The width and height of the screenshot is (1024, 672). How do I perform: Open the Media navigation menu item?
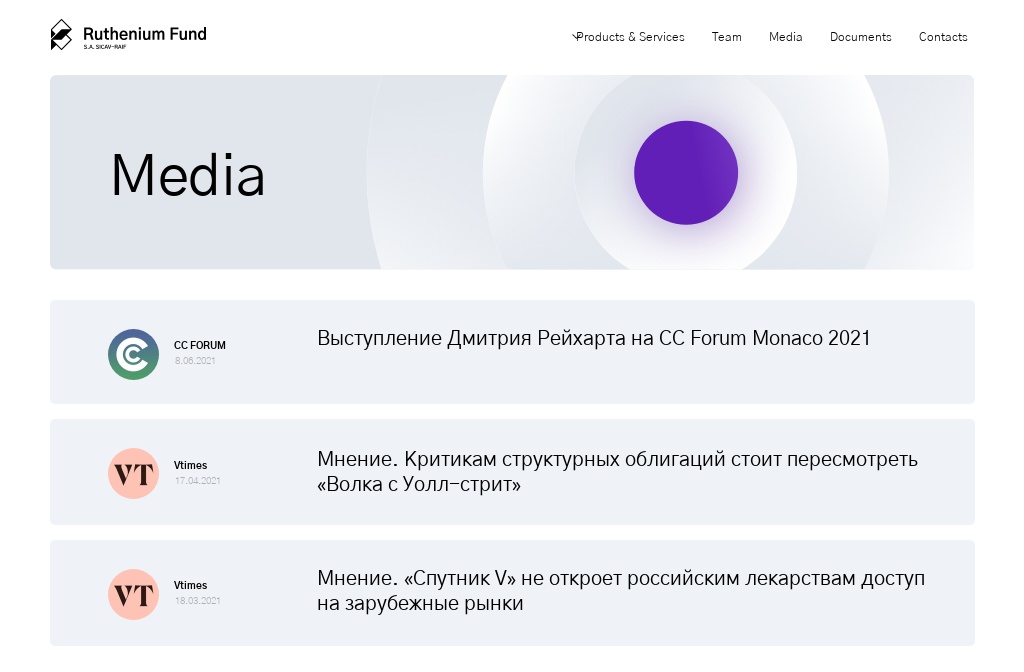785,37
